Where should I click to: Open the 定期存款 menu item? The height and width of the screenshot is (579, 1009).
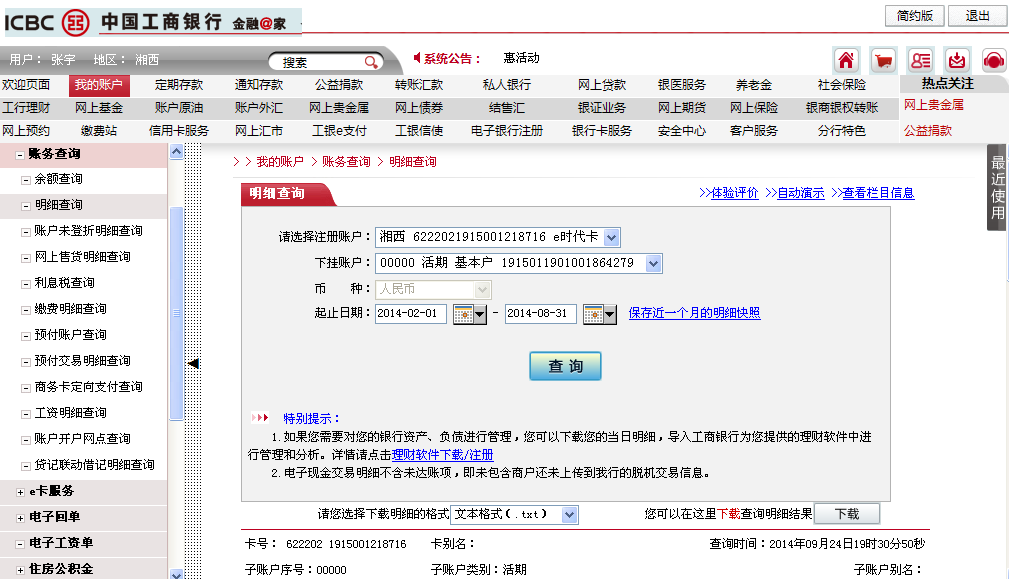click(179, 85)
